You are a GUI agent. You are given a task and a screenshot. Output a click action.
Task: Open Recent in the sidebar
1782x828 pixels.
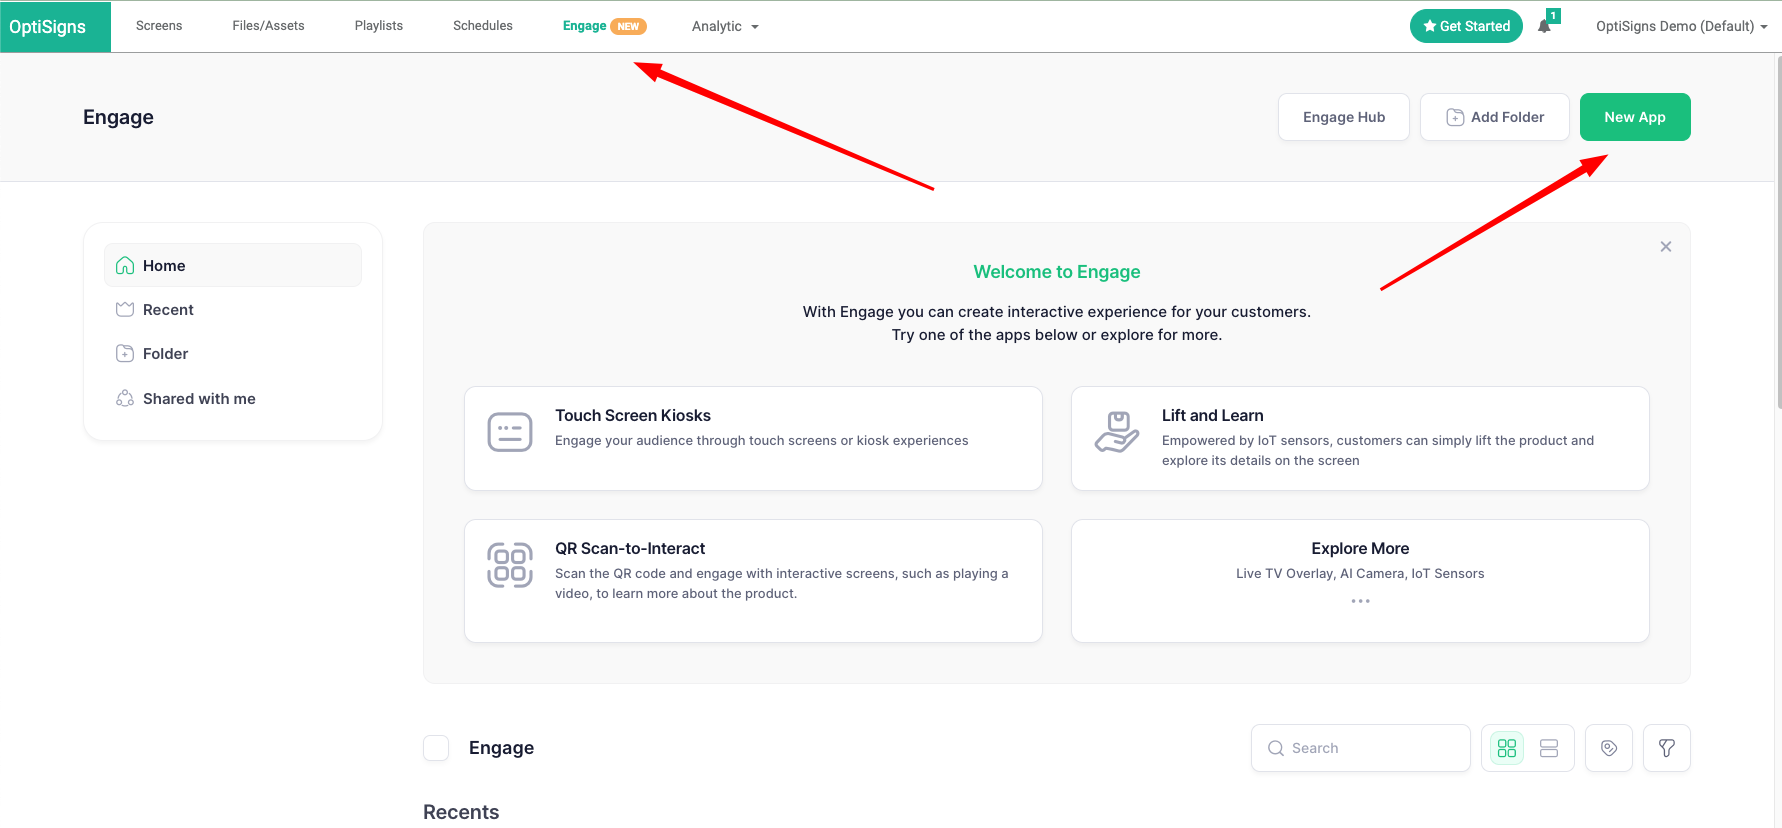[x=168, y=310]
